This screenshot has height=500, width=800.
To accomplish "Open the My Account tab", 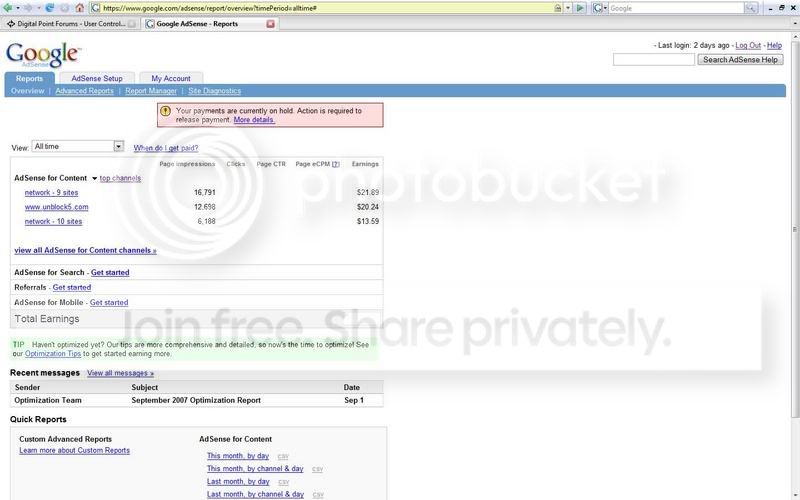I will (171, 79).
